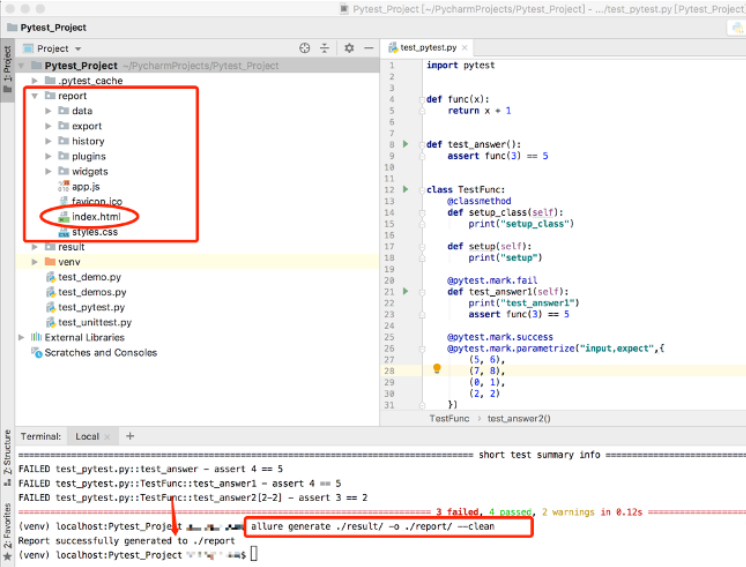Expand the export folder
Image resolution: width=746 pixels, height=567 pixels.
point(48,126)
